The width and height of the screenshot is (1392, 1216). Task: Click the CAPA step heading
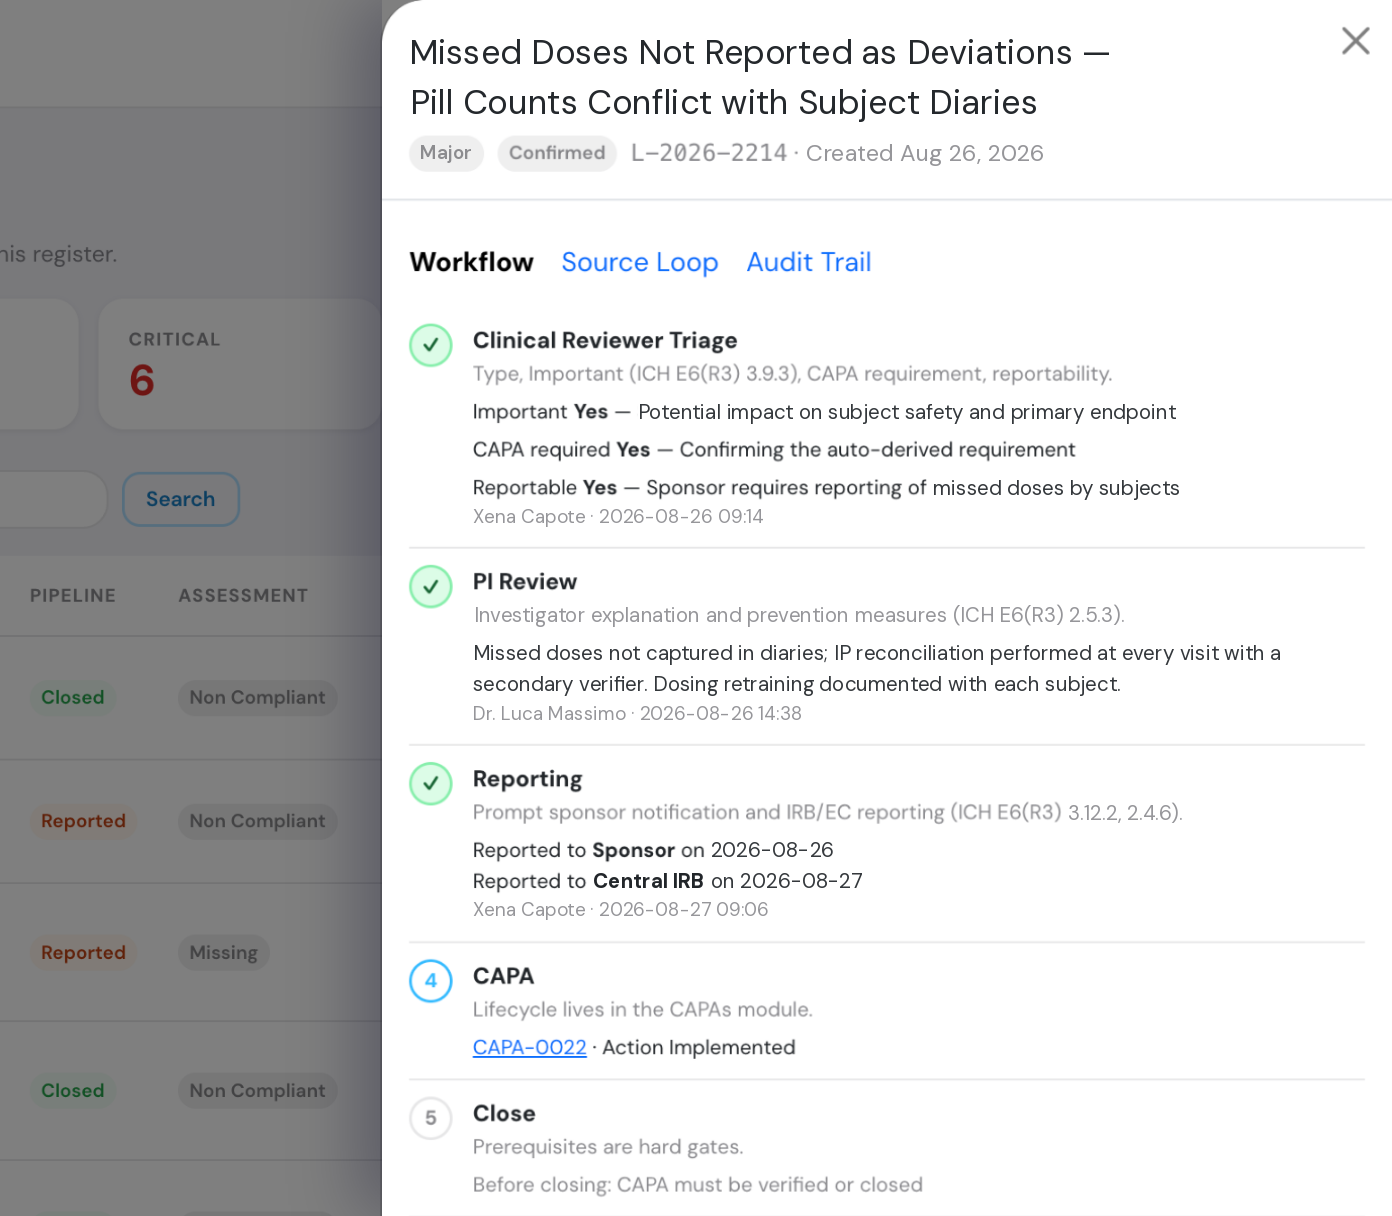coord(504,976)
